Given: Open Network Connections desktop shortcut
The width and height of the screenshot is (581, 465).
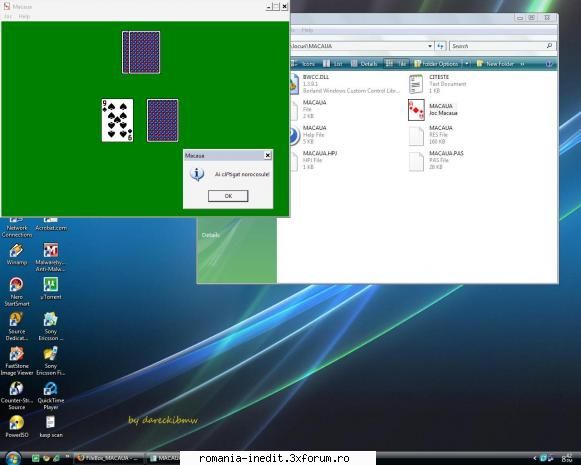Looking at the screenshot, I should click(x=16, y=227).
